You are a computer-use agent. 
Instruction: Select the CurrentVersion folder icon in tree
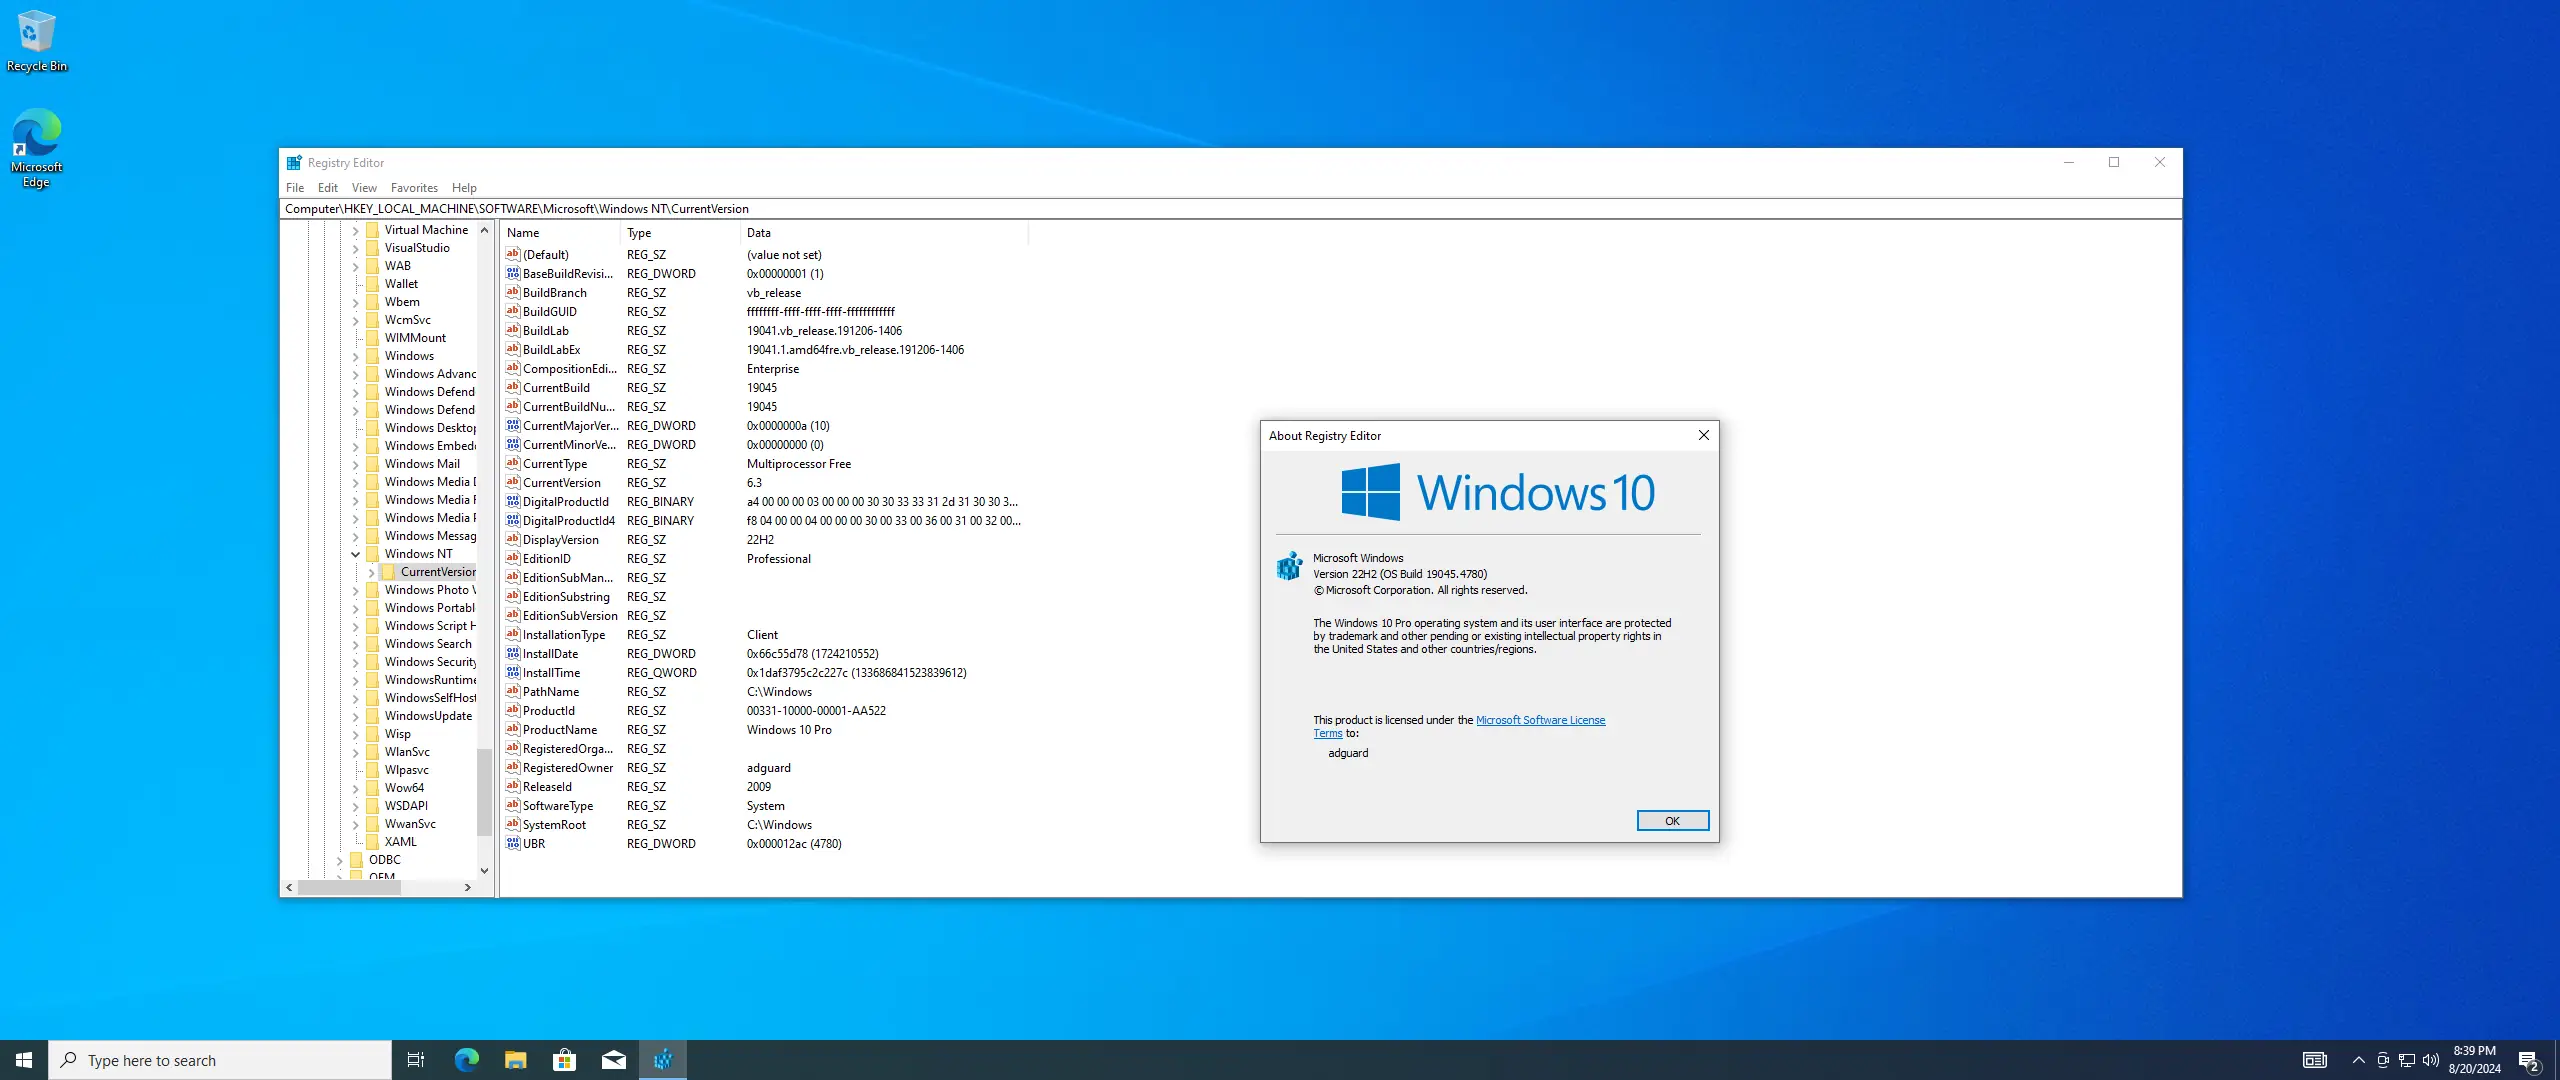click(389, 572)
